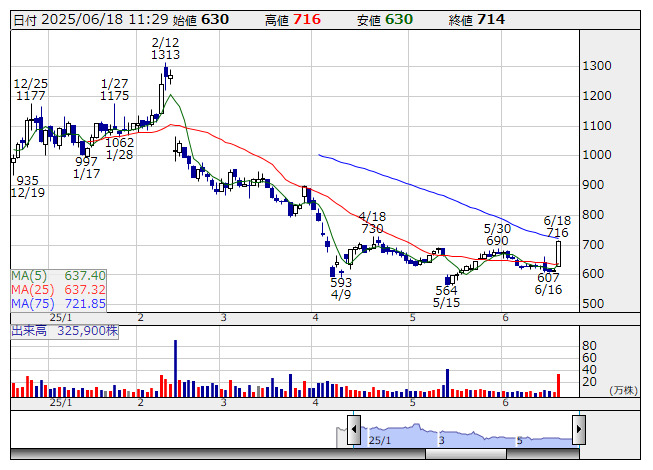Click the 出来高 325,900株 volume label
Image resolution: width=653 pixels, height=470 pixels.
click(65, 331)
